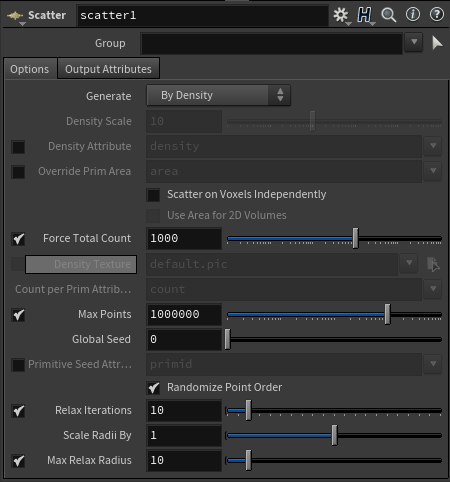Image resolution: width=450 pixels, height=482 pixels.
Task: Open the help question mark icon
Action: [436, 15]
